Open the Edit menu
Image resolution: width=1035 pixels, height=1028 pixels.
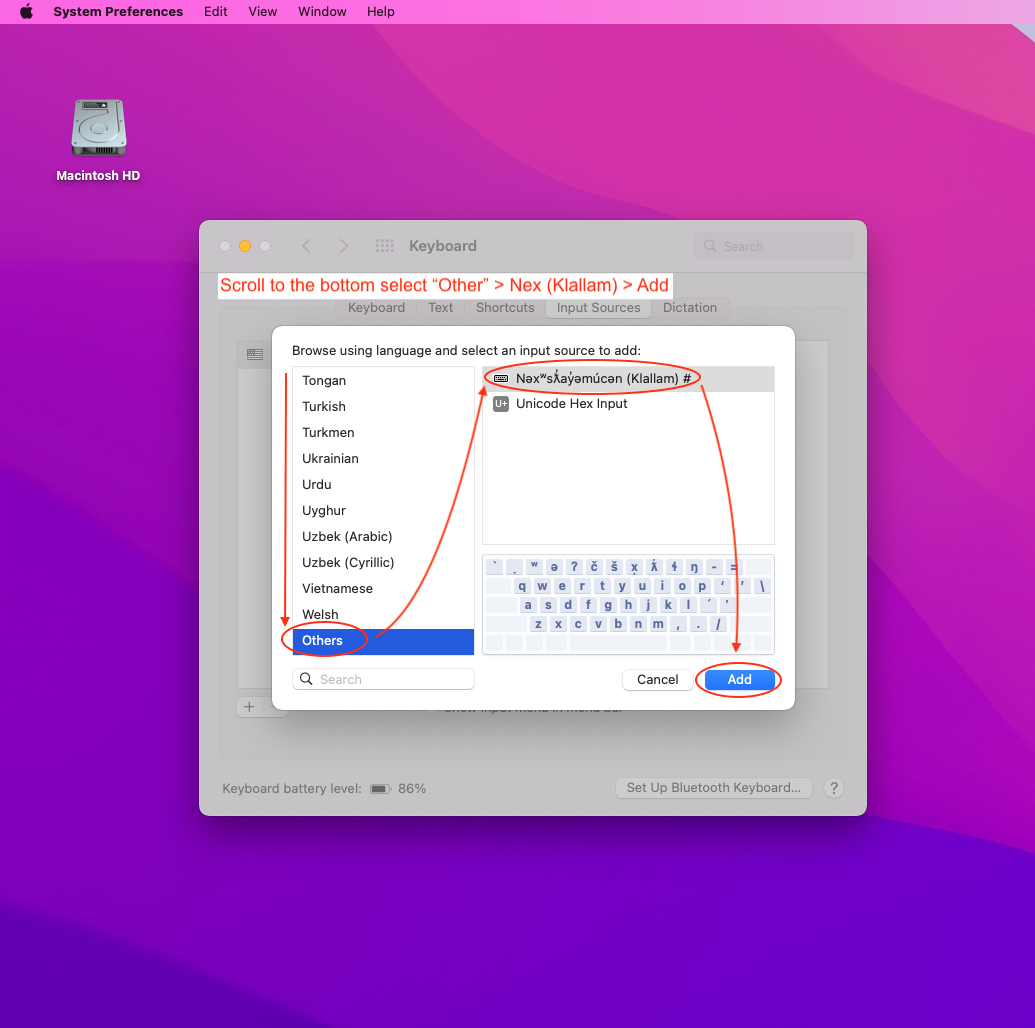point(215,11)
